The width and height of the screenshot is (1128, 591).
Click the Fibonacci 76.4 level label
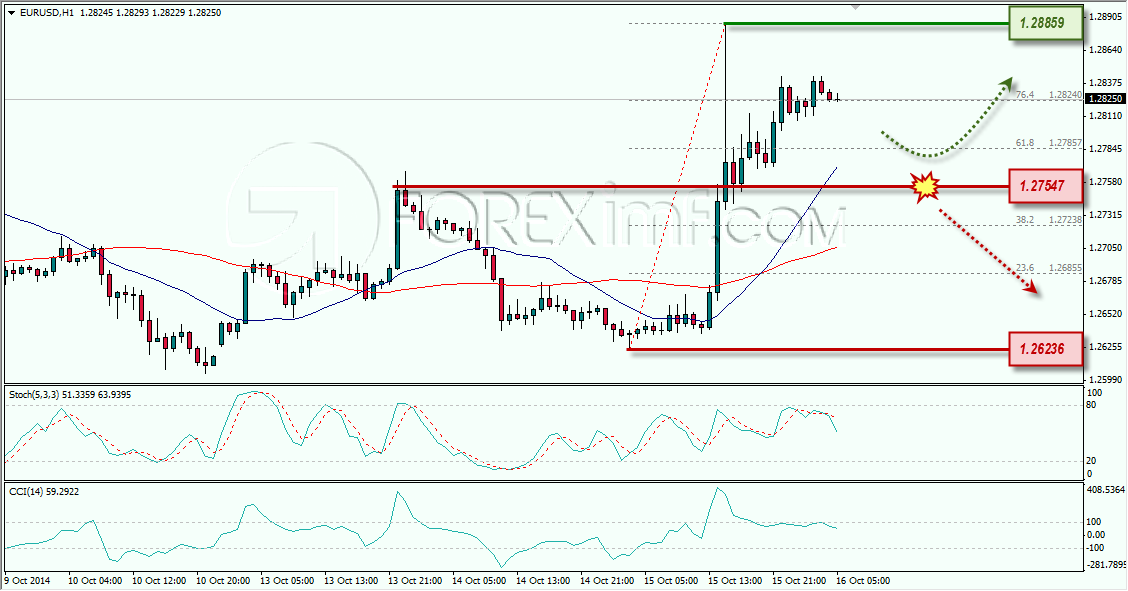pos(1025,95)
